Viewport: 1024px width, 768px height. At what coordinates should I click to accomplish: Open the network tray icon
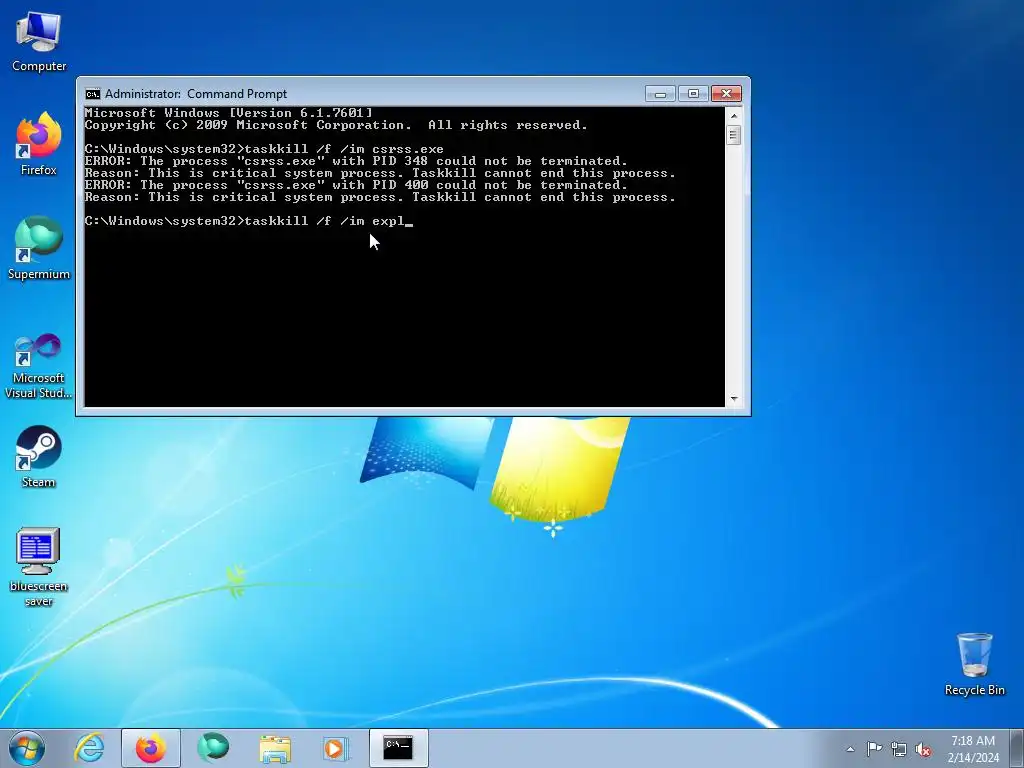[x=899, y=749]
